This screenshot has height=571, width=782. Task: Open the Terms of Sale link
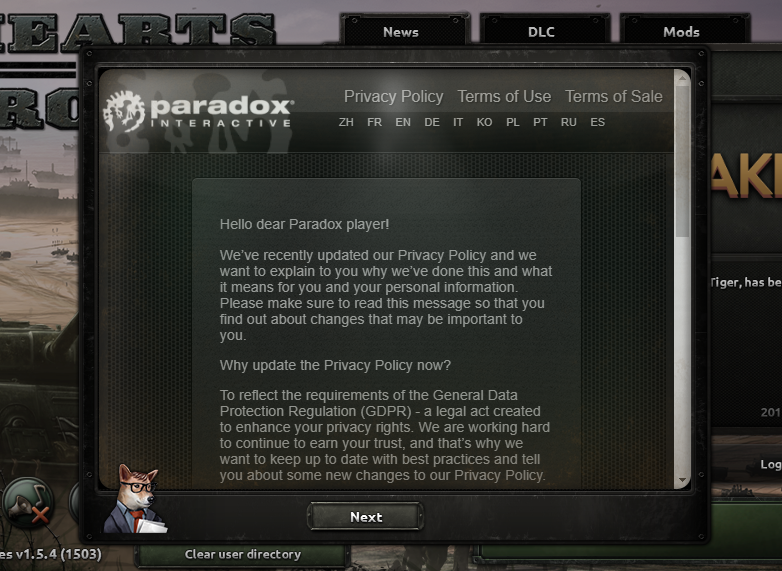[613, 96]
